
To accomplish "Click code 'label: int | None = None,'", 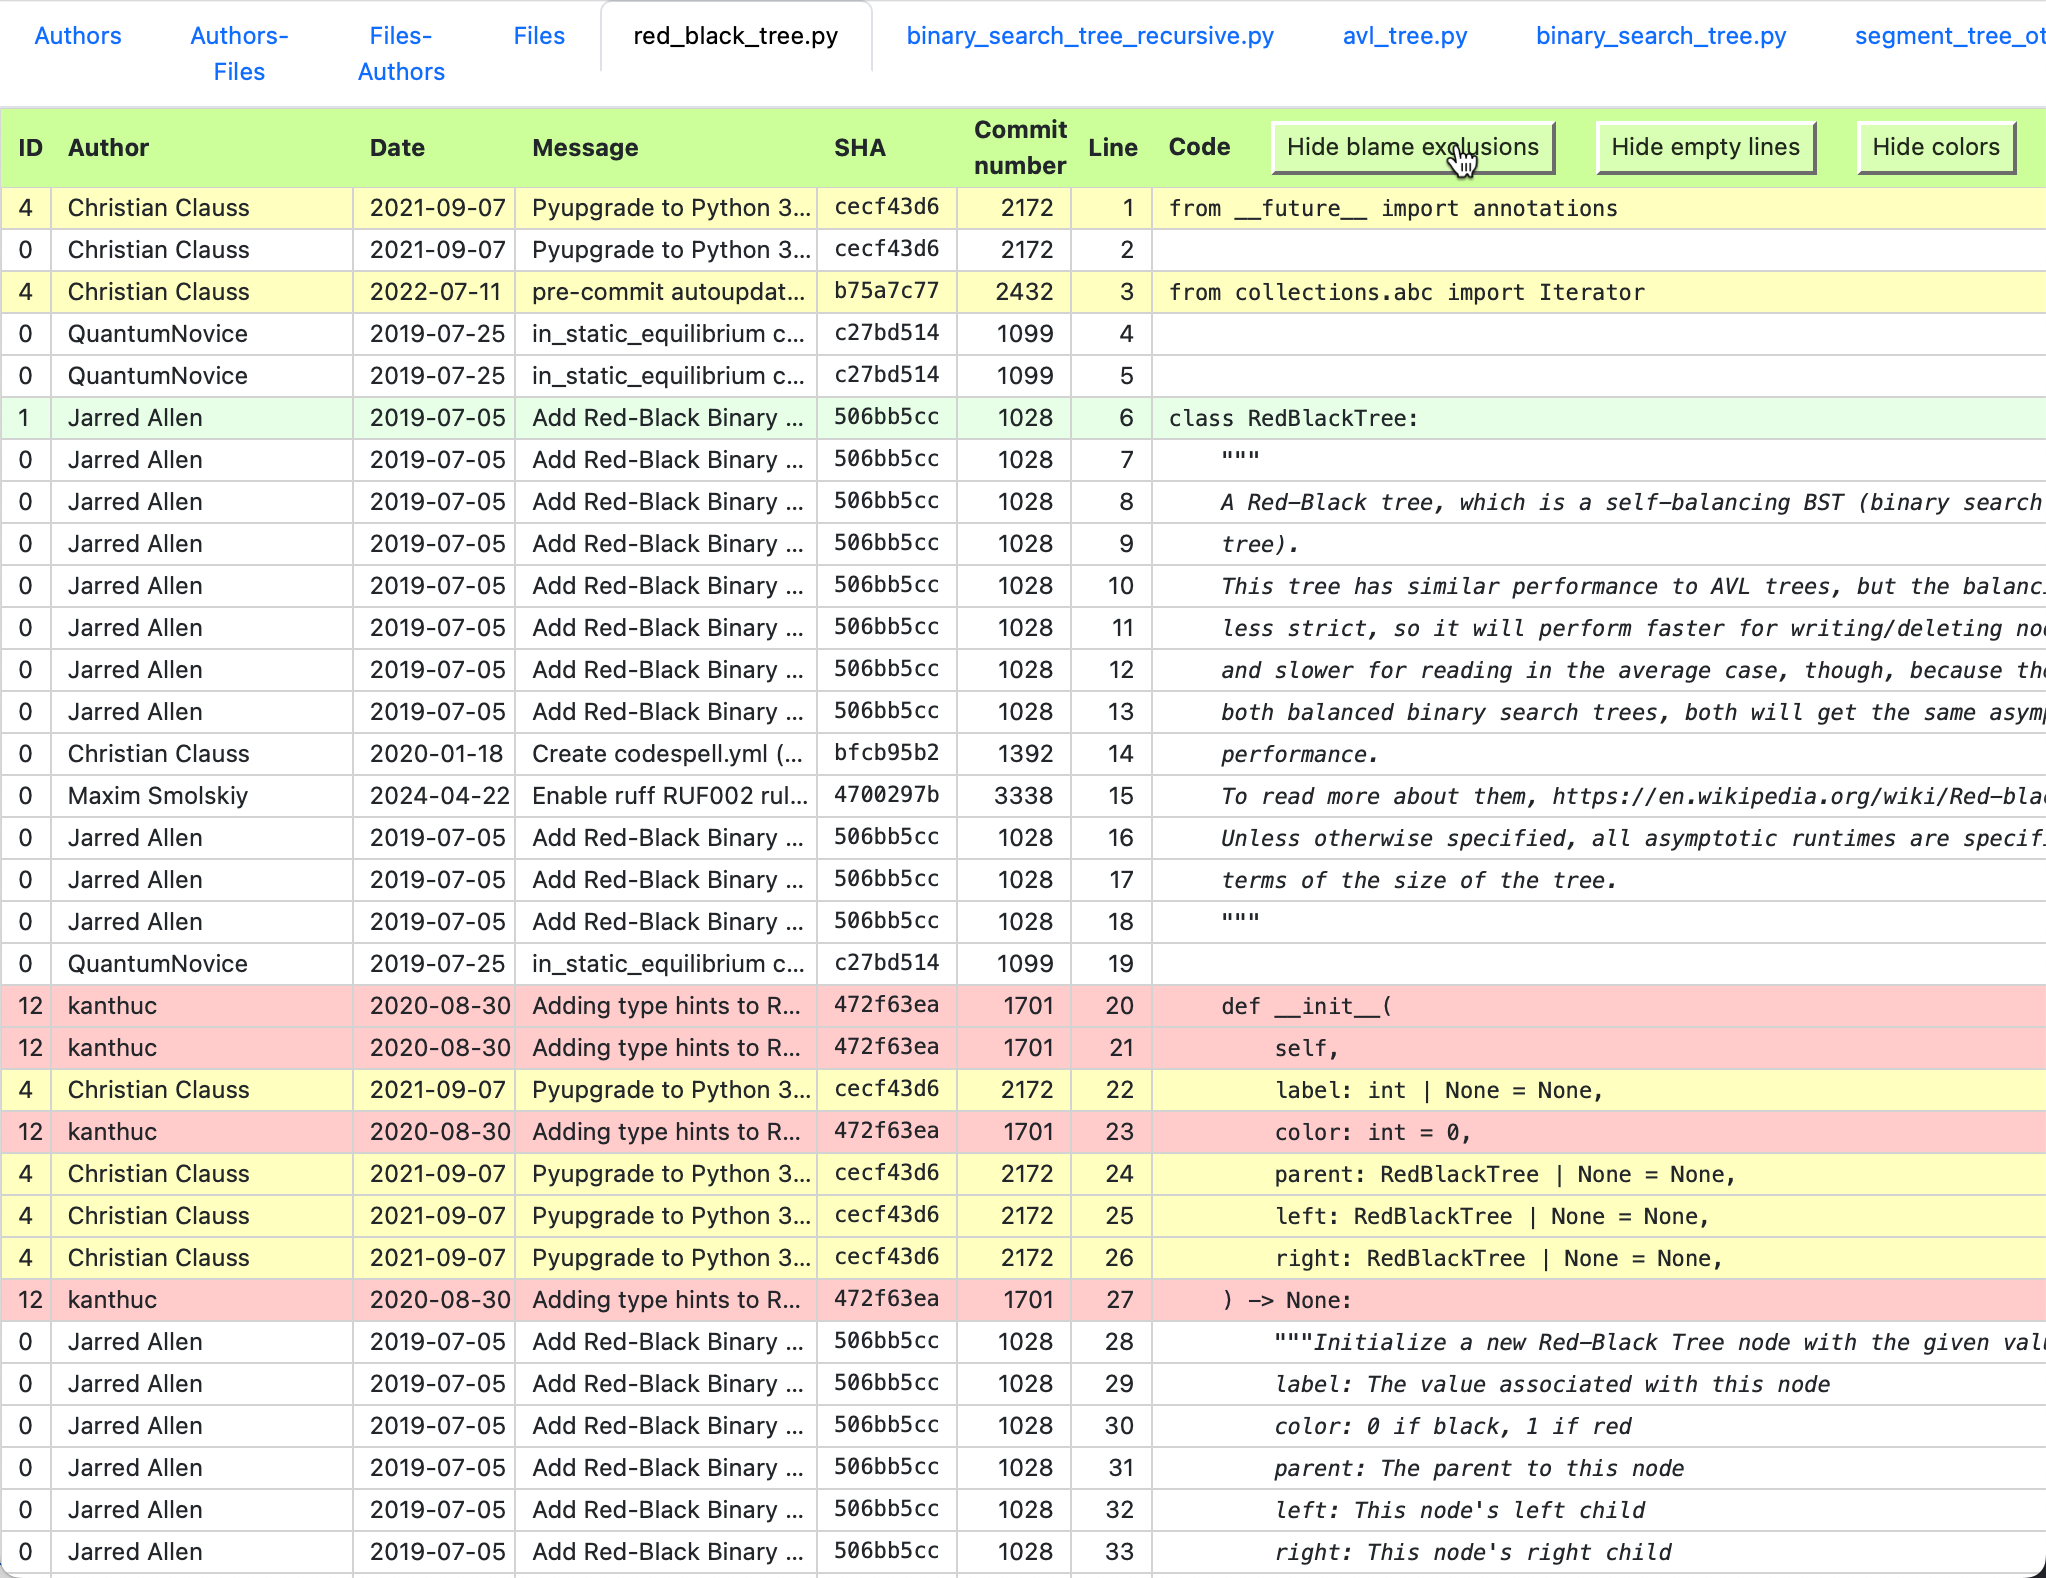I will 1439,1090.
